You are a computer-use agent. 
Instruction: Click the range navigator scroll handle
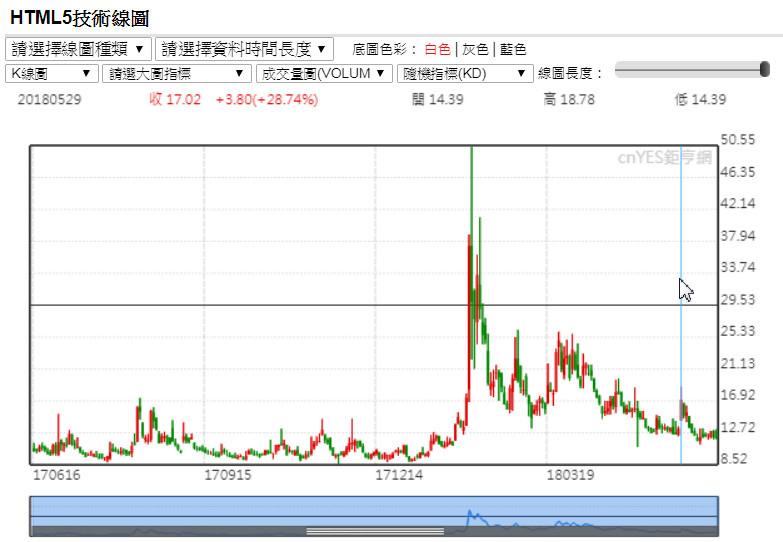pos(375,531)
